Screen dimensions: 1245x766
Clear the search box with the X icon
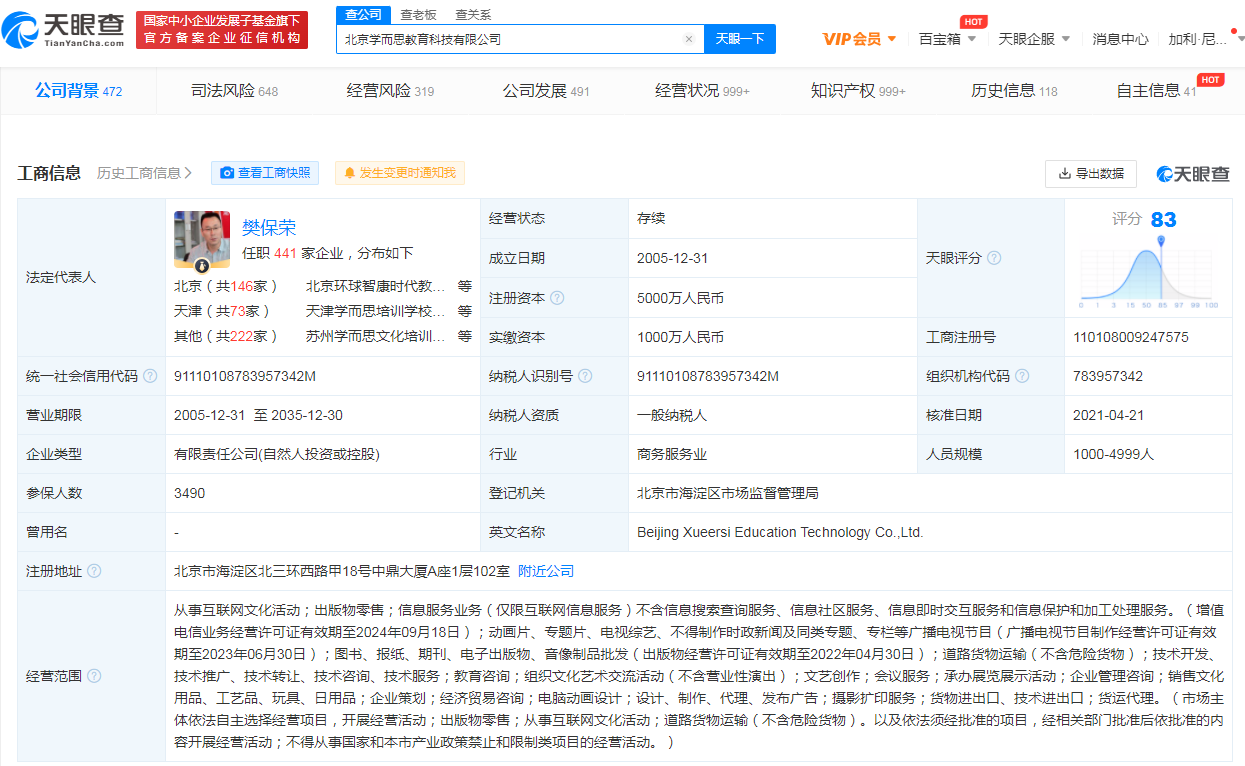click(x=689, y=39)
